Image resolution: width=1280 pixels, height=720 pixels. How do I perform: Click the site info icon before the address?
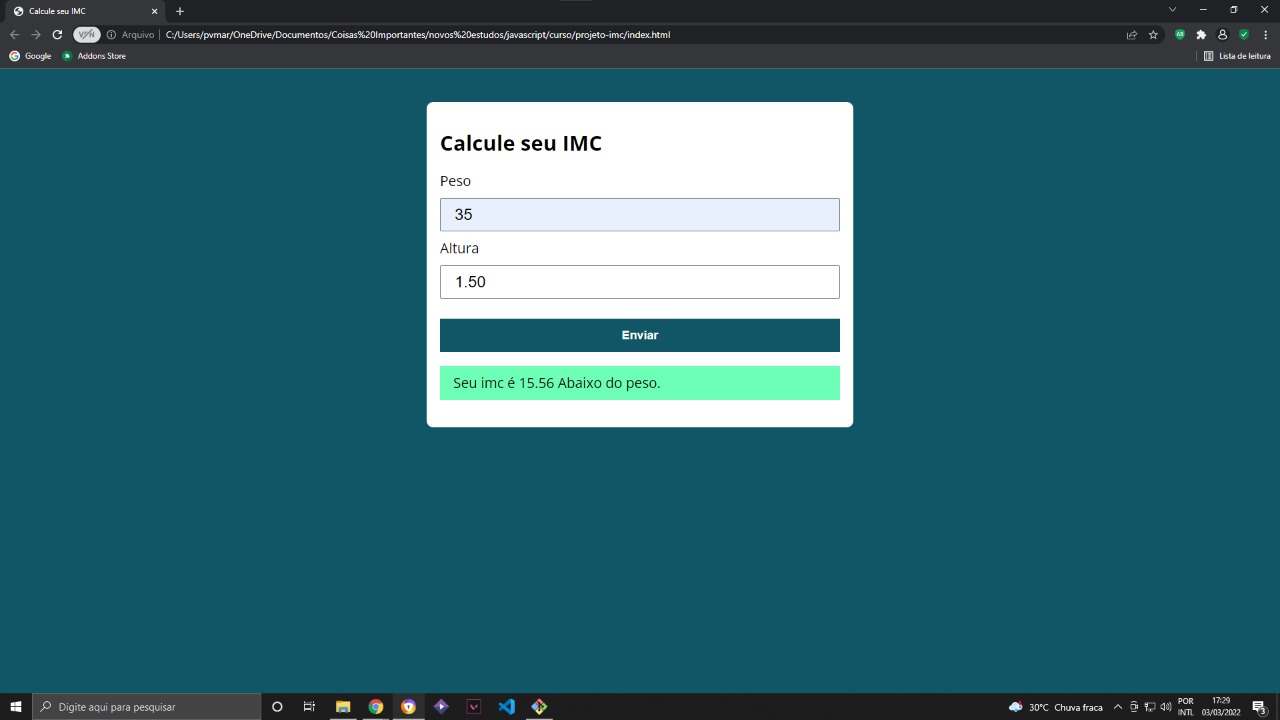(x=113, y=34)
